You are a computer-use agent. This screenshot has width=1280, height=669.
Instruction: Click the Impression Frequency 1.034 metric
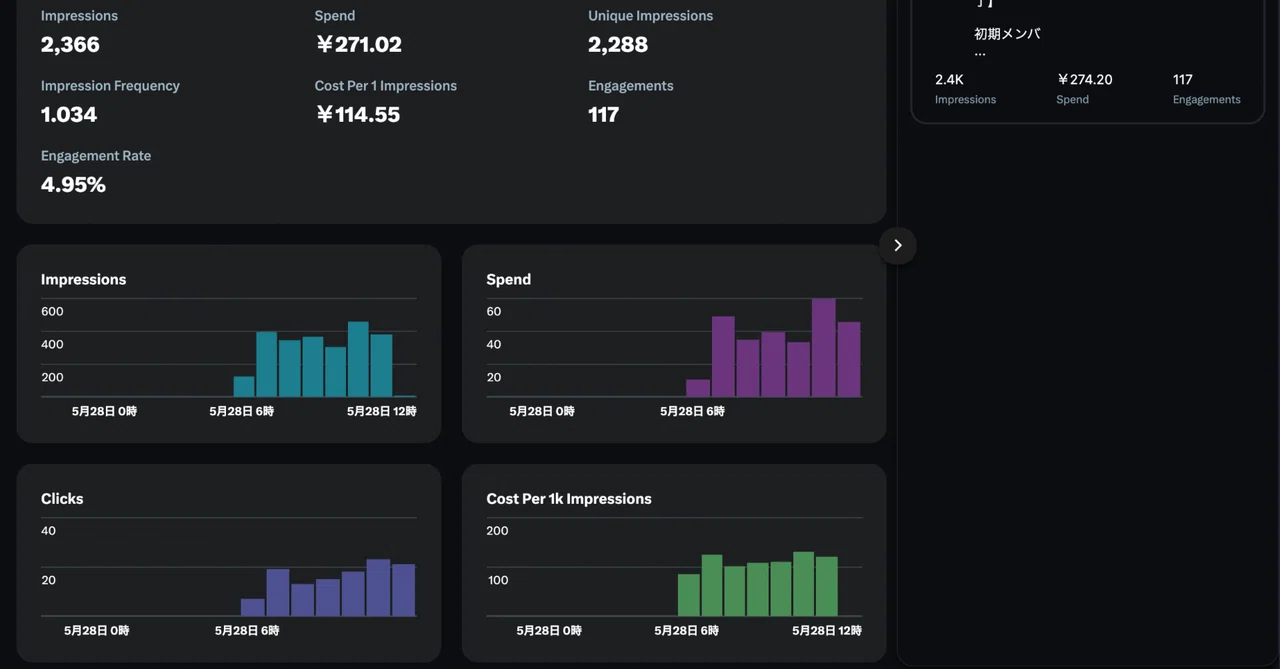[110, 101]
